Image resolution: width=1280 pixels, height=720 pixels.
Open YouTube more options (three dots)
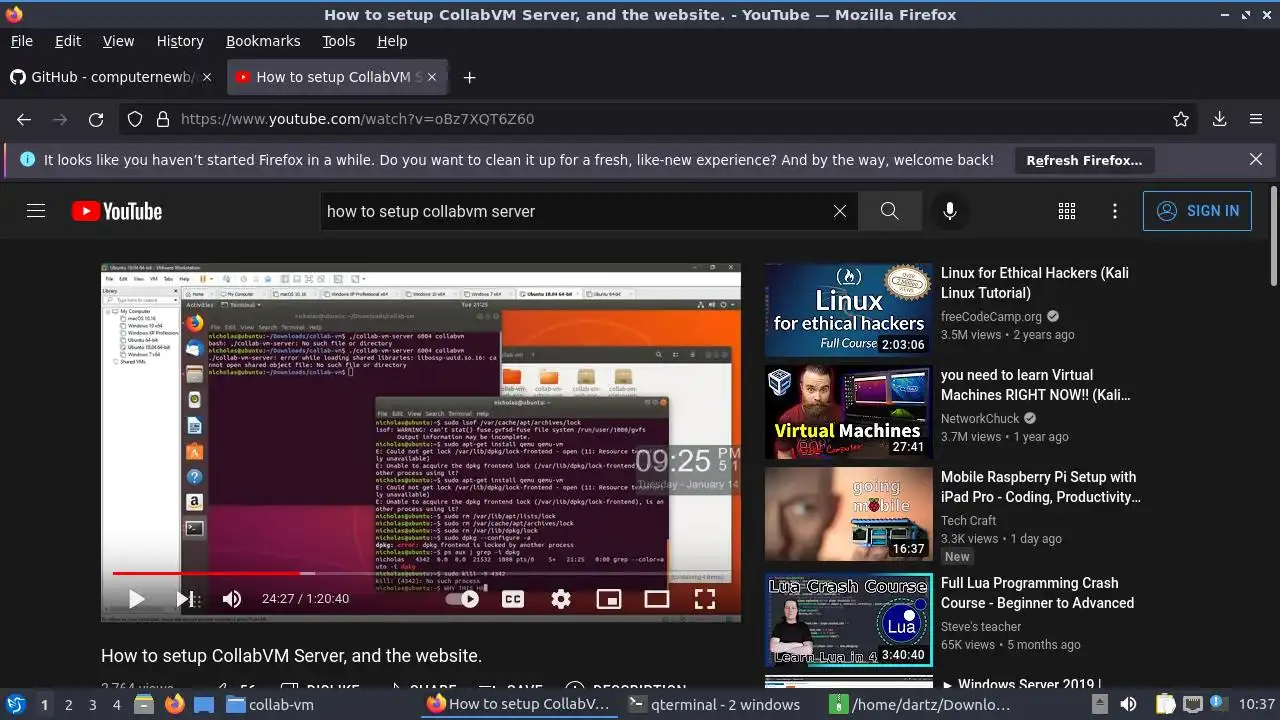pyautogui.click(x=1115, y=211)
